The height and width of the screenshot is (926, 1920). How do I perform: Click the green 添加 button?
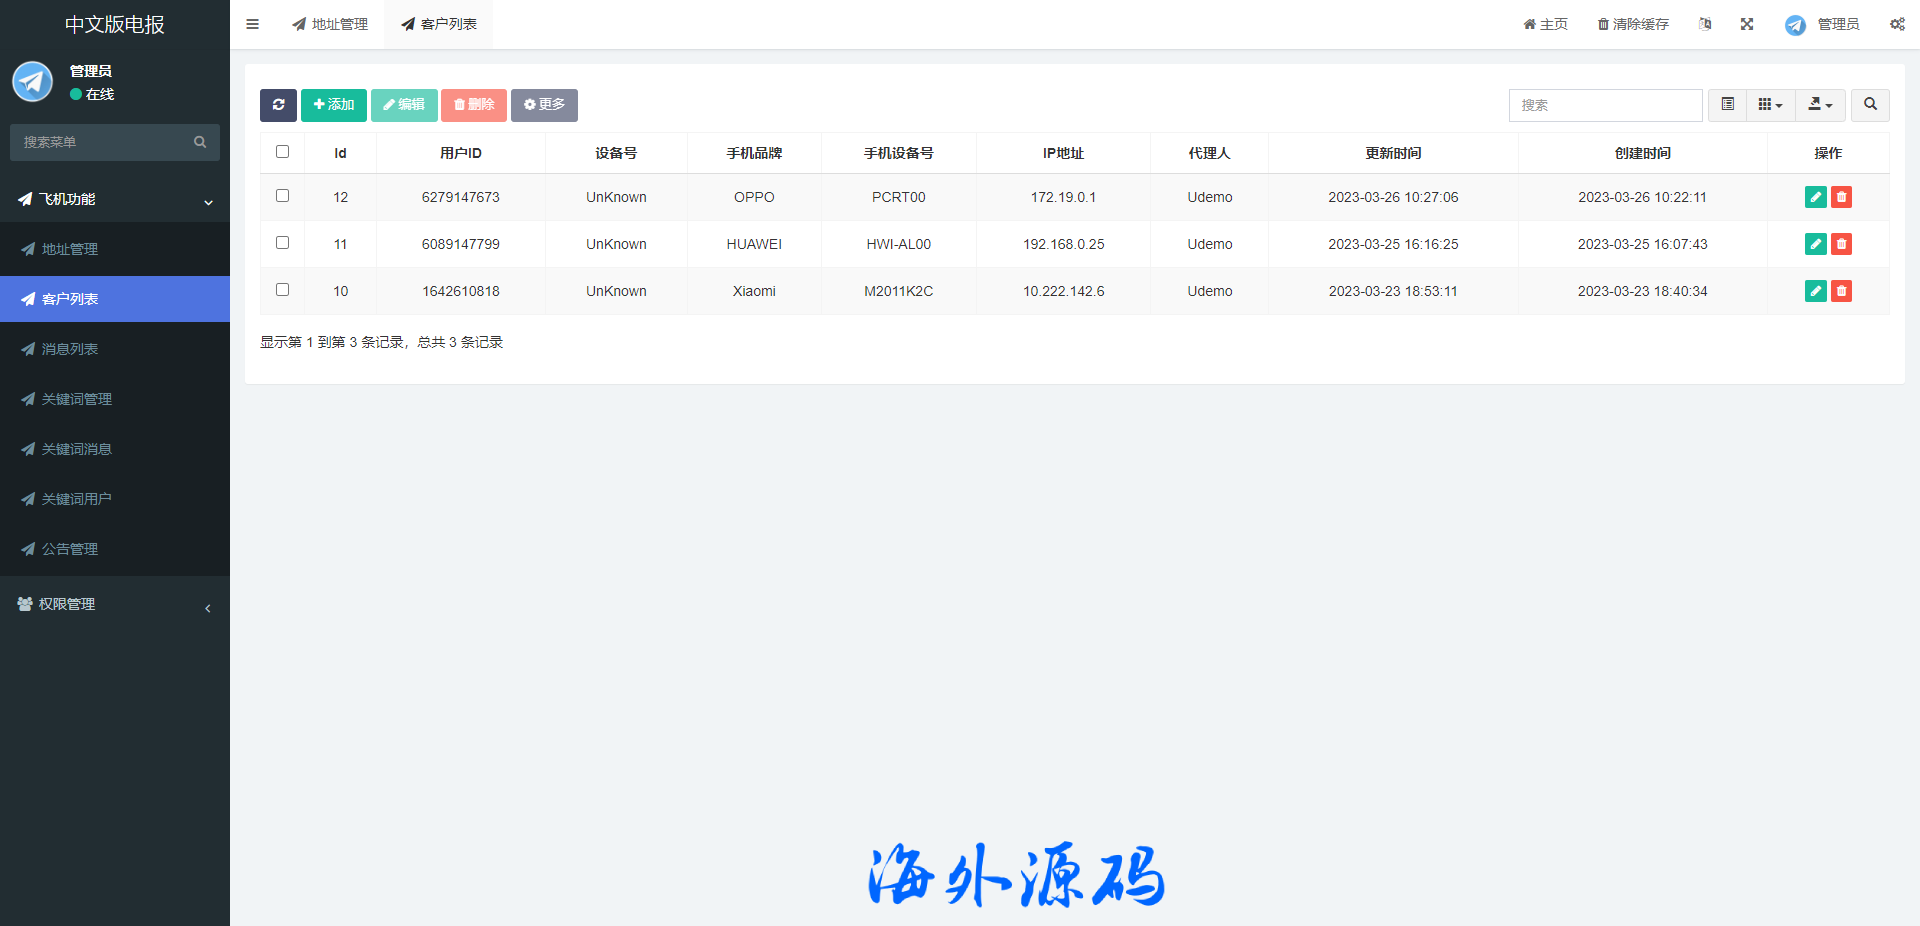(x=334, y=105)
